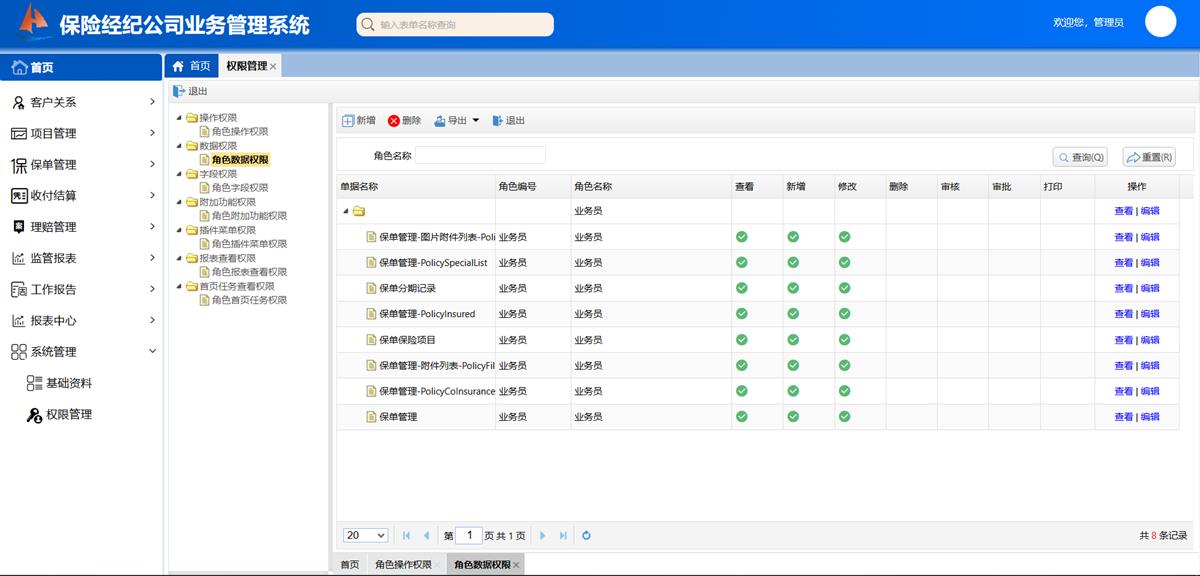Viewport: 1200px width, 576px height.
Task: Click 查看 link in 保单分期记录 row
Action: click(1124, 289)
